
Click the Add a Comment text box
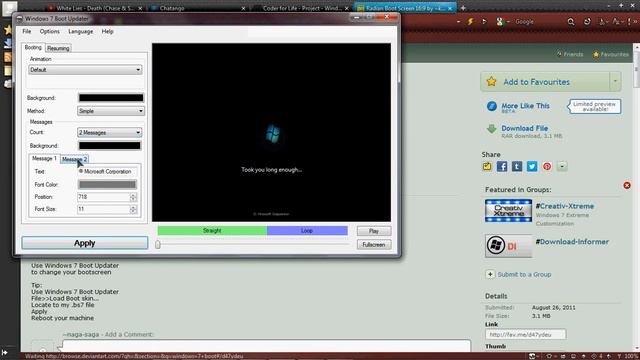coord(266,345)
